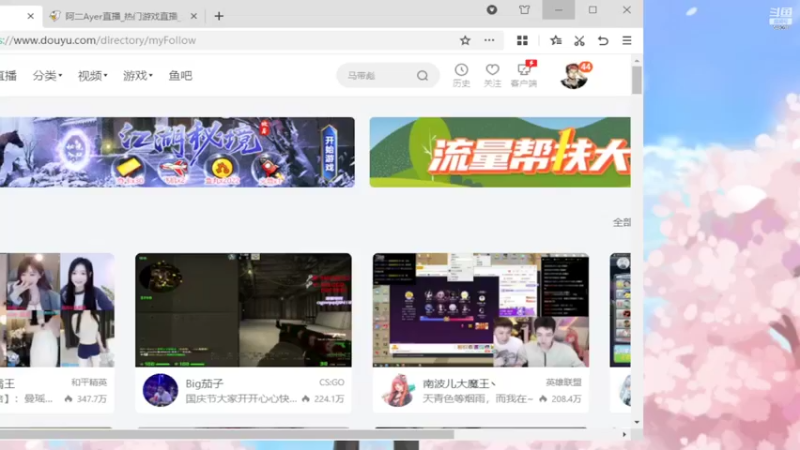Expand the 游戏 dropdown
Image resolution: width=800 pixels, height=450 pixels.
[138, 76]
